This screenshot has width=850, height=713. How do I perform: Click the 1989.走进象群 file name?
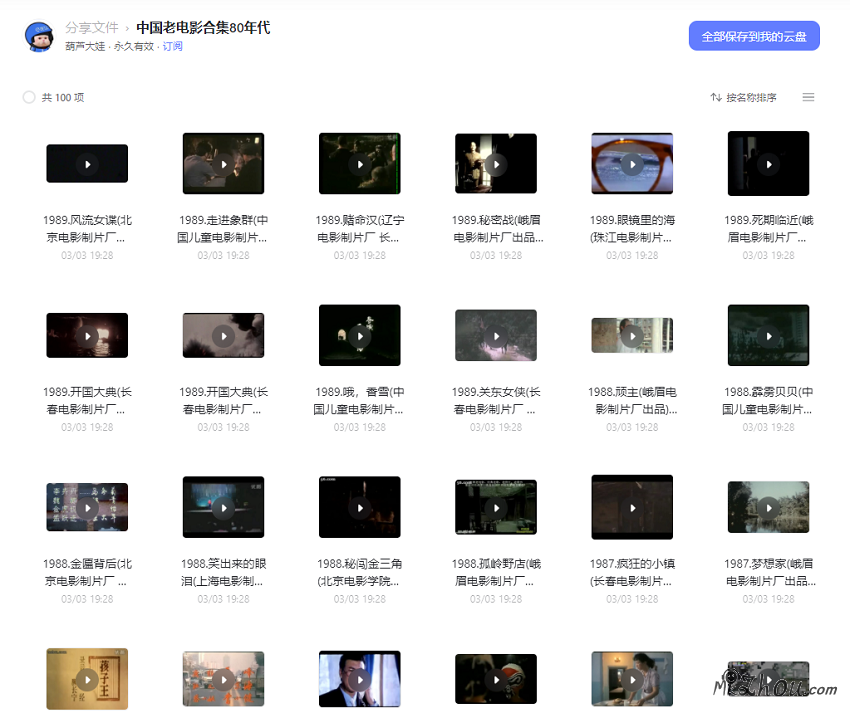pos(223,222)
